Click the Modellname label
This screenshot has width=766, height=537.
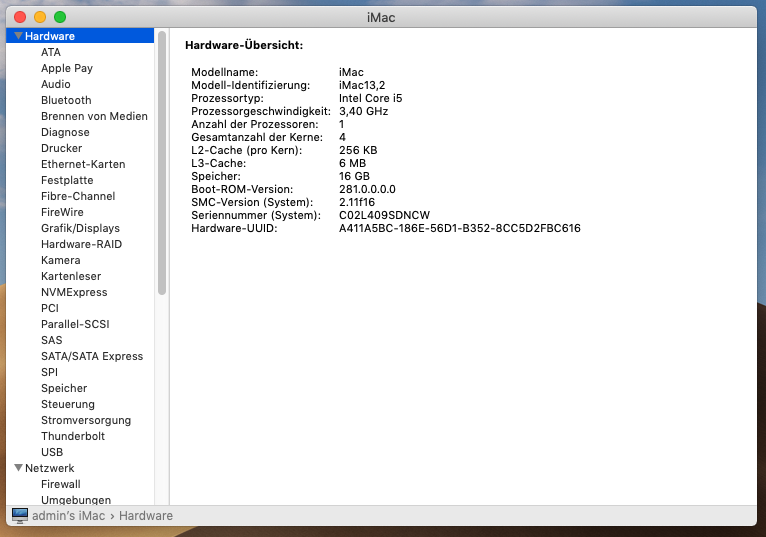point(224,72)
